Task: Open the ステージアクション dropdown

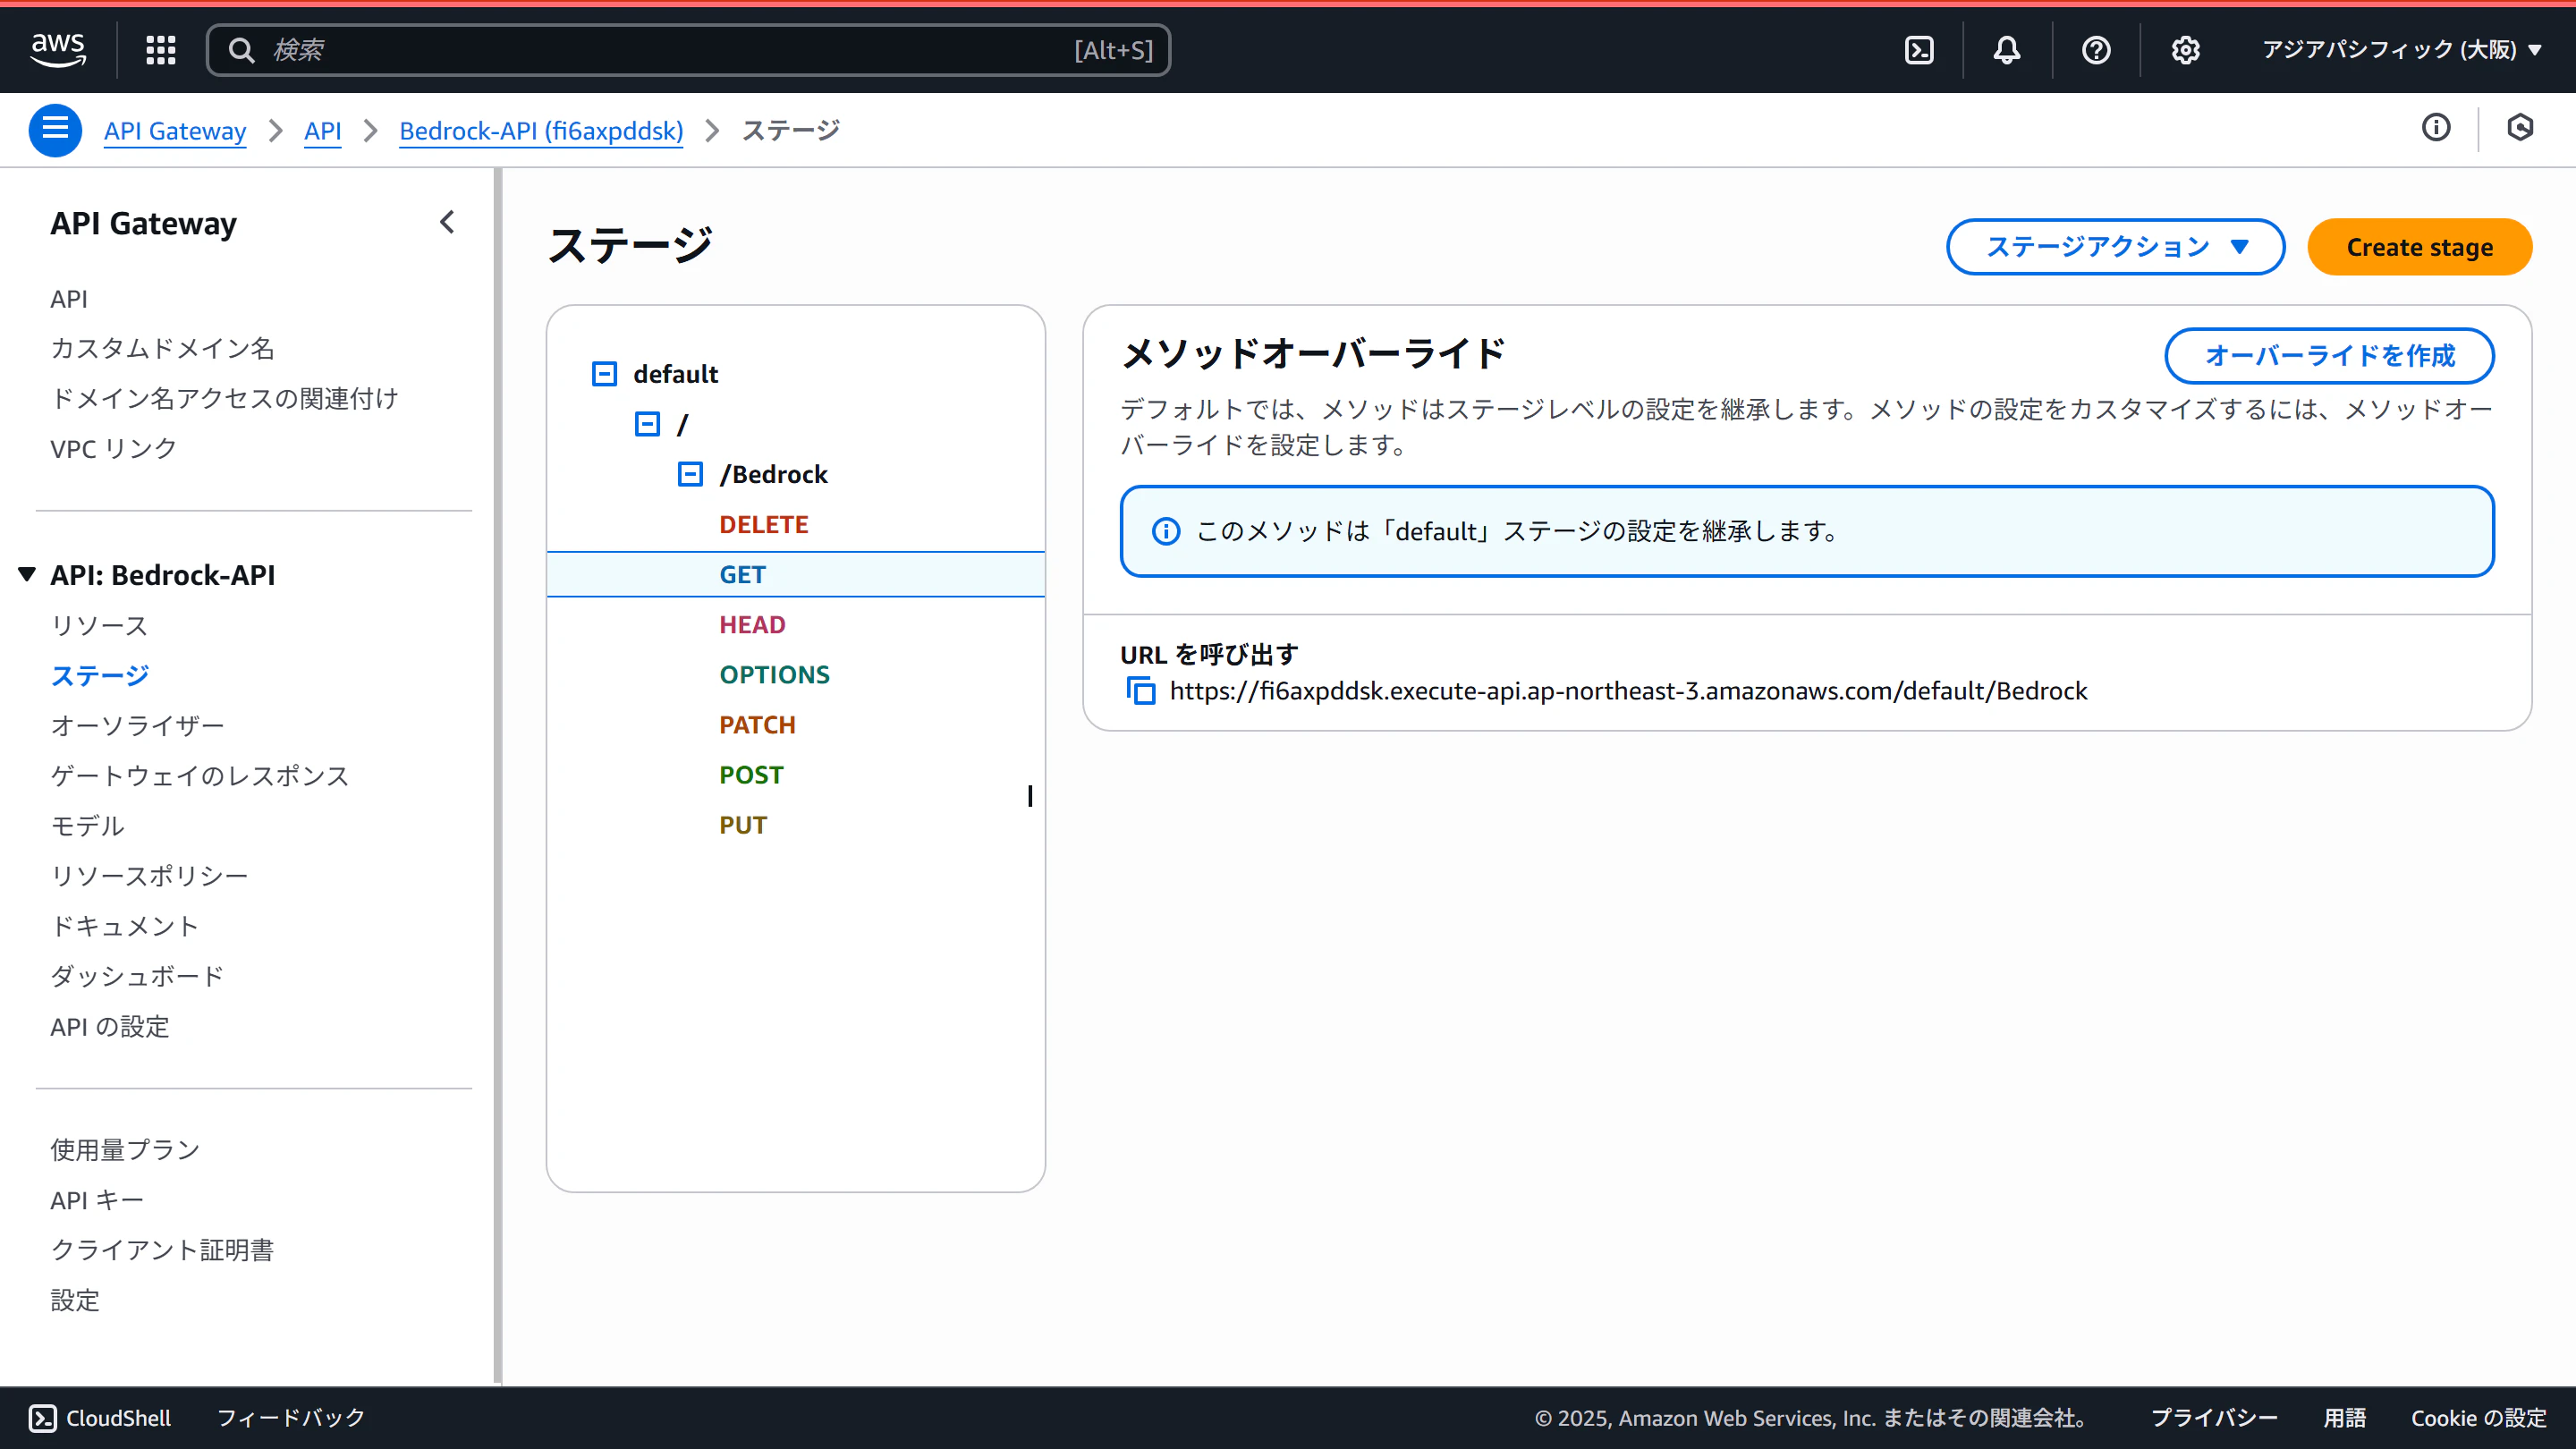Action: [x=2115, y=247]
